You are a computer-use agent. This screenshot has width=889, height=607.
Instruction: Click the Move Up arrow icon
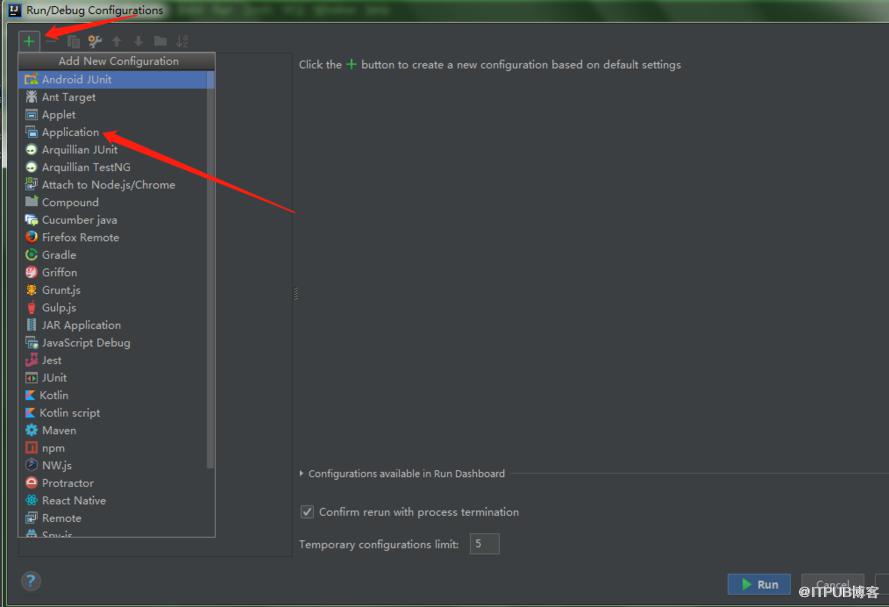pyautogui.click(x=117, y=41)
